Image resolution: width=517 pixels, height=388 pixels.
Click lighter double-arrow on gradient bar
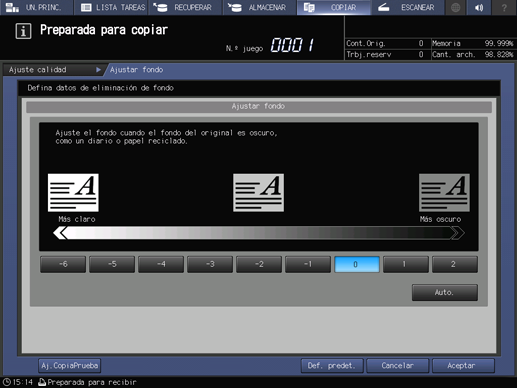click(x=60, y=233)
